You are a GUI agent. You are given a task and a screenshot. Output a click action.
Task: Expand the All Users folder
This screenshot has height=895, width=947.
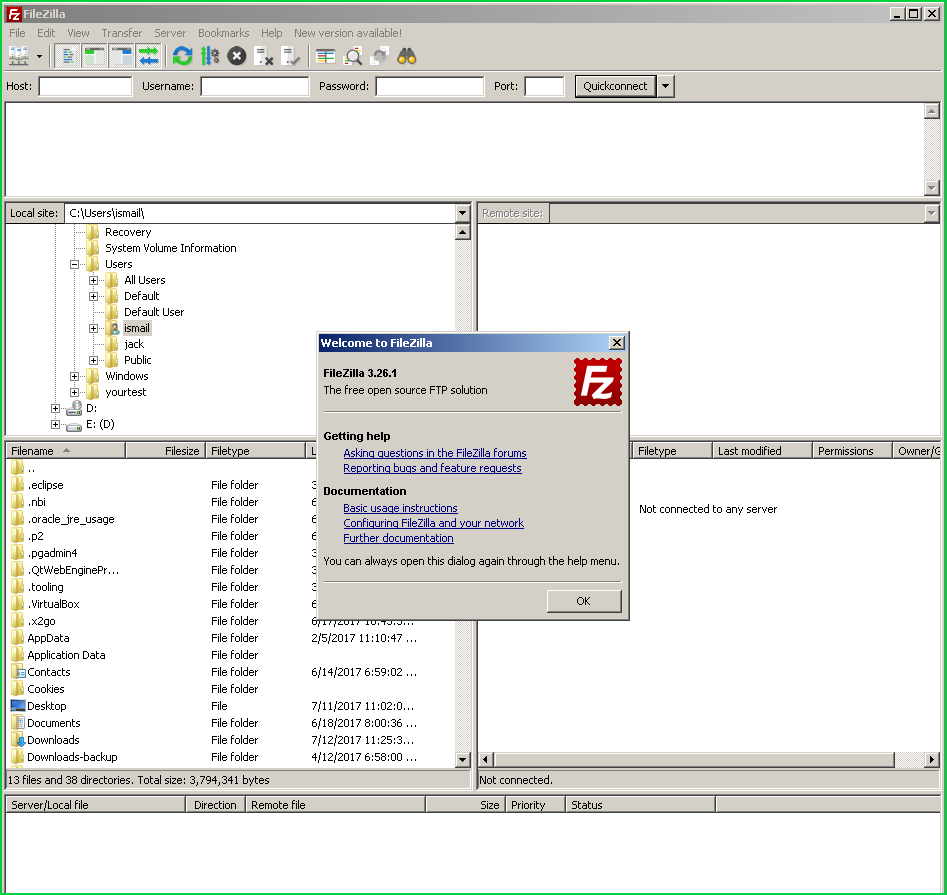click(x=94, y=280)
